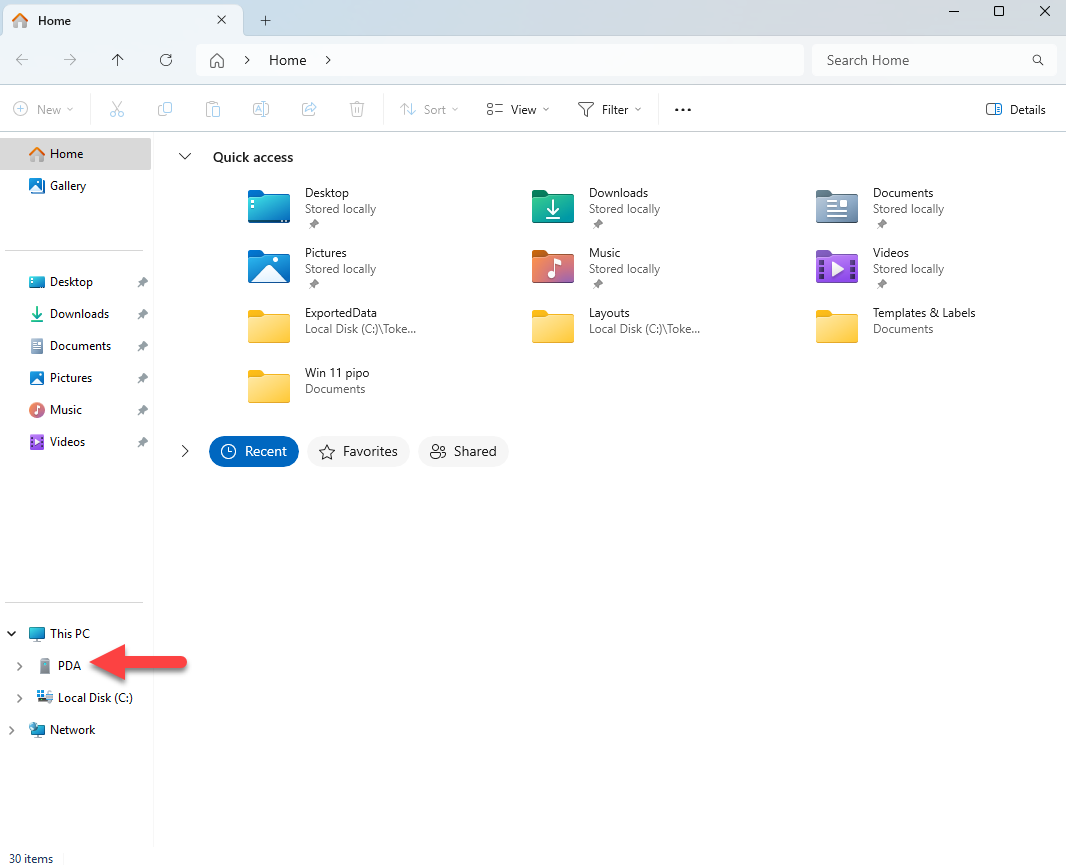Click the search magnifier icon

click(x=1037, y=60)
